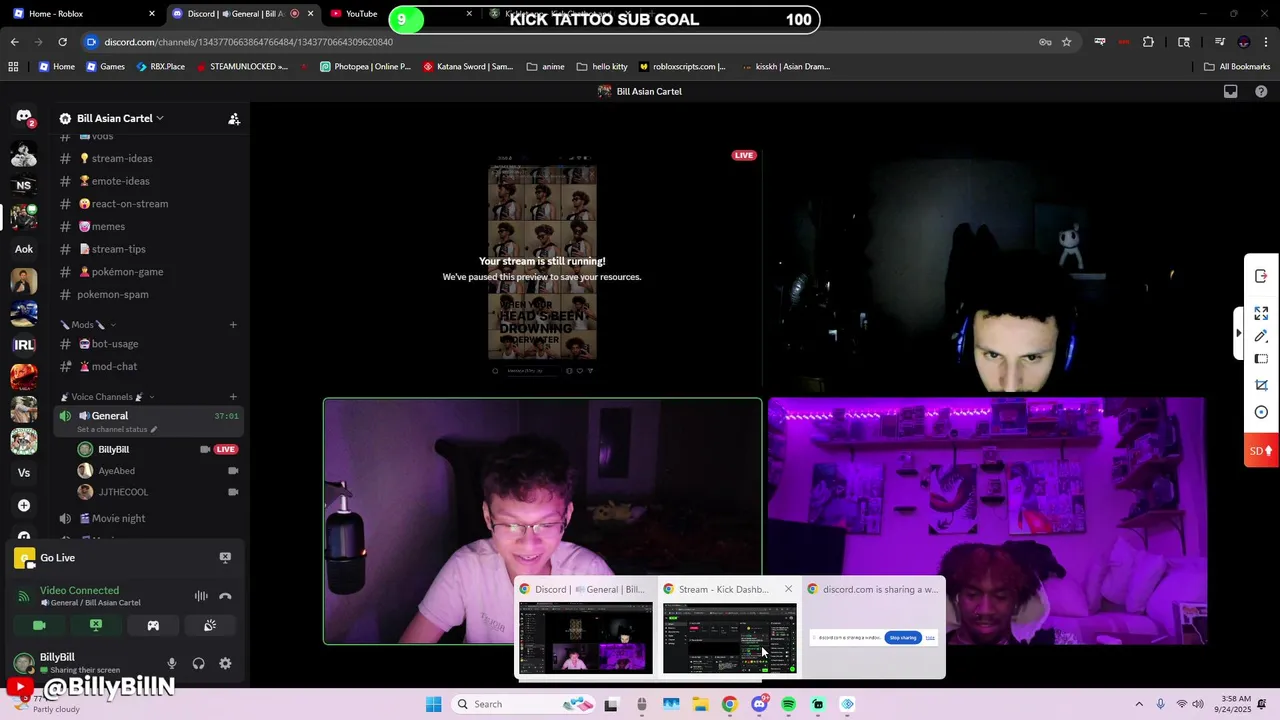Open the Photopea bookmark
Image resolution: width=1280 pixels, height=720 pixels.
tap(365, 67)
